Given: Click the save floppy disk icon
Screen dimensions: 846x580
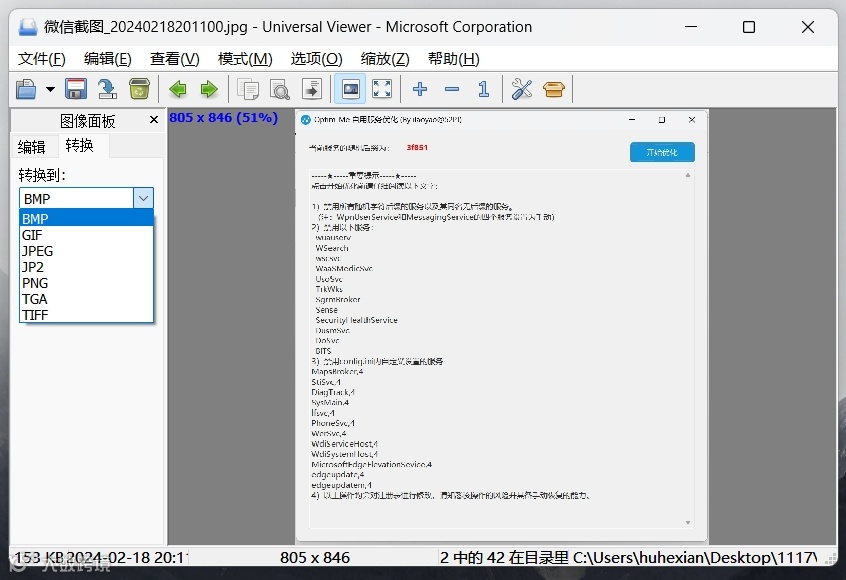Looking at the screenshot, I should (76, 89).
